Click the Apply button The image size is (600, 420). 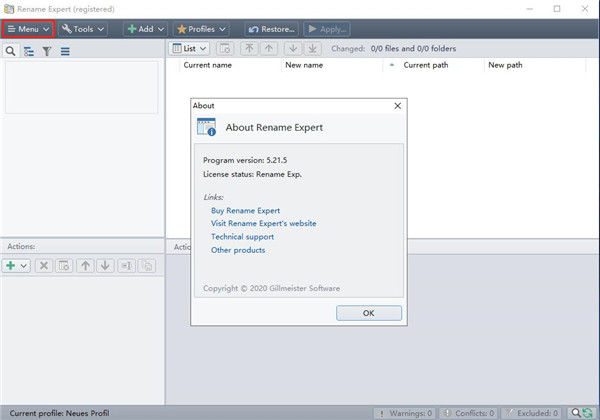(327, 29)
